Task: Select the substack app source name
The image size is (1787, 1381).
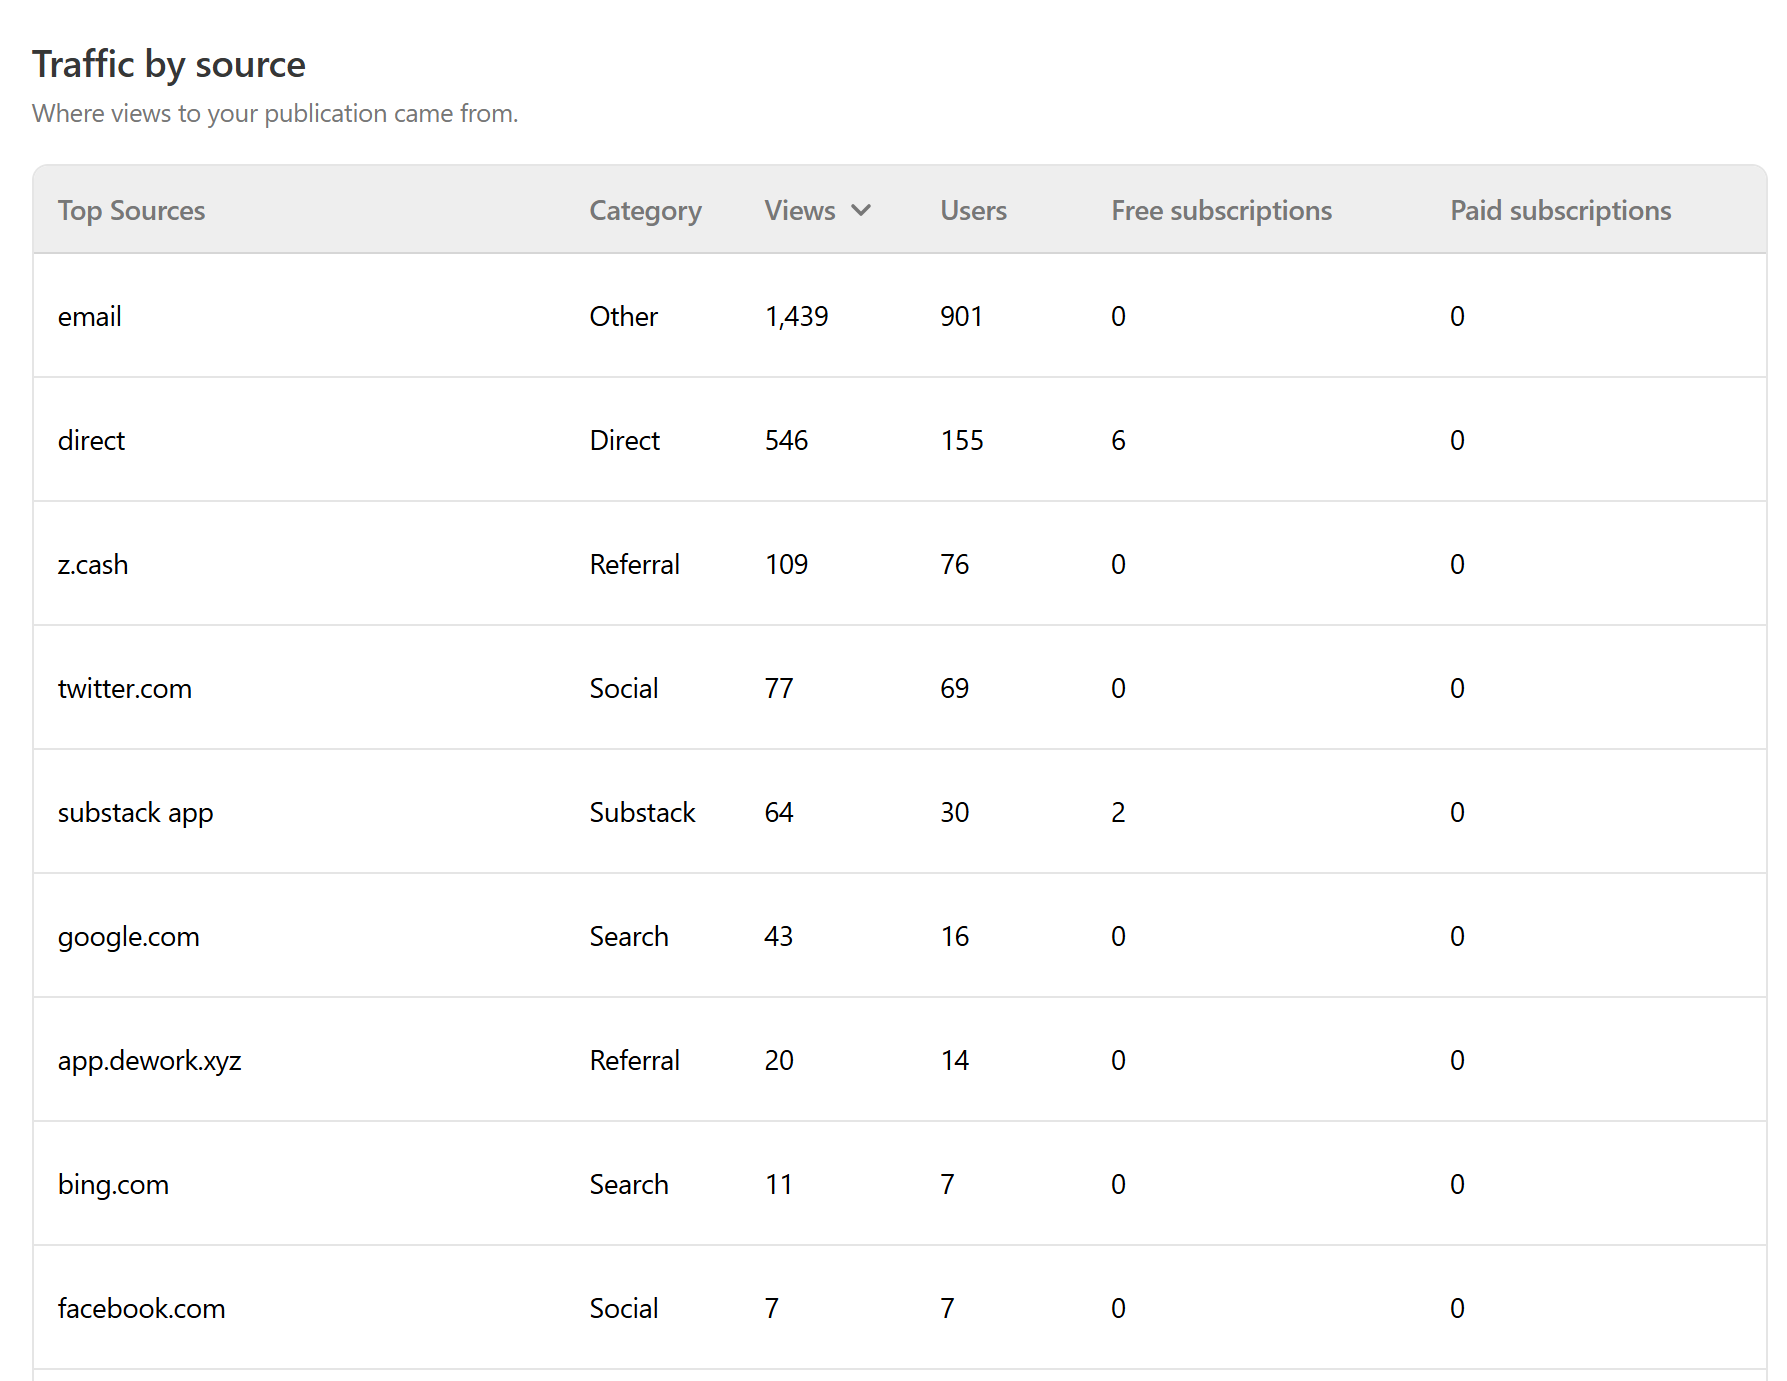Action: pos(135,812)
